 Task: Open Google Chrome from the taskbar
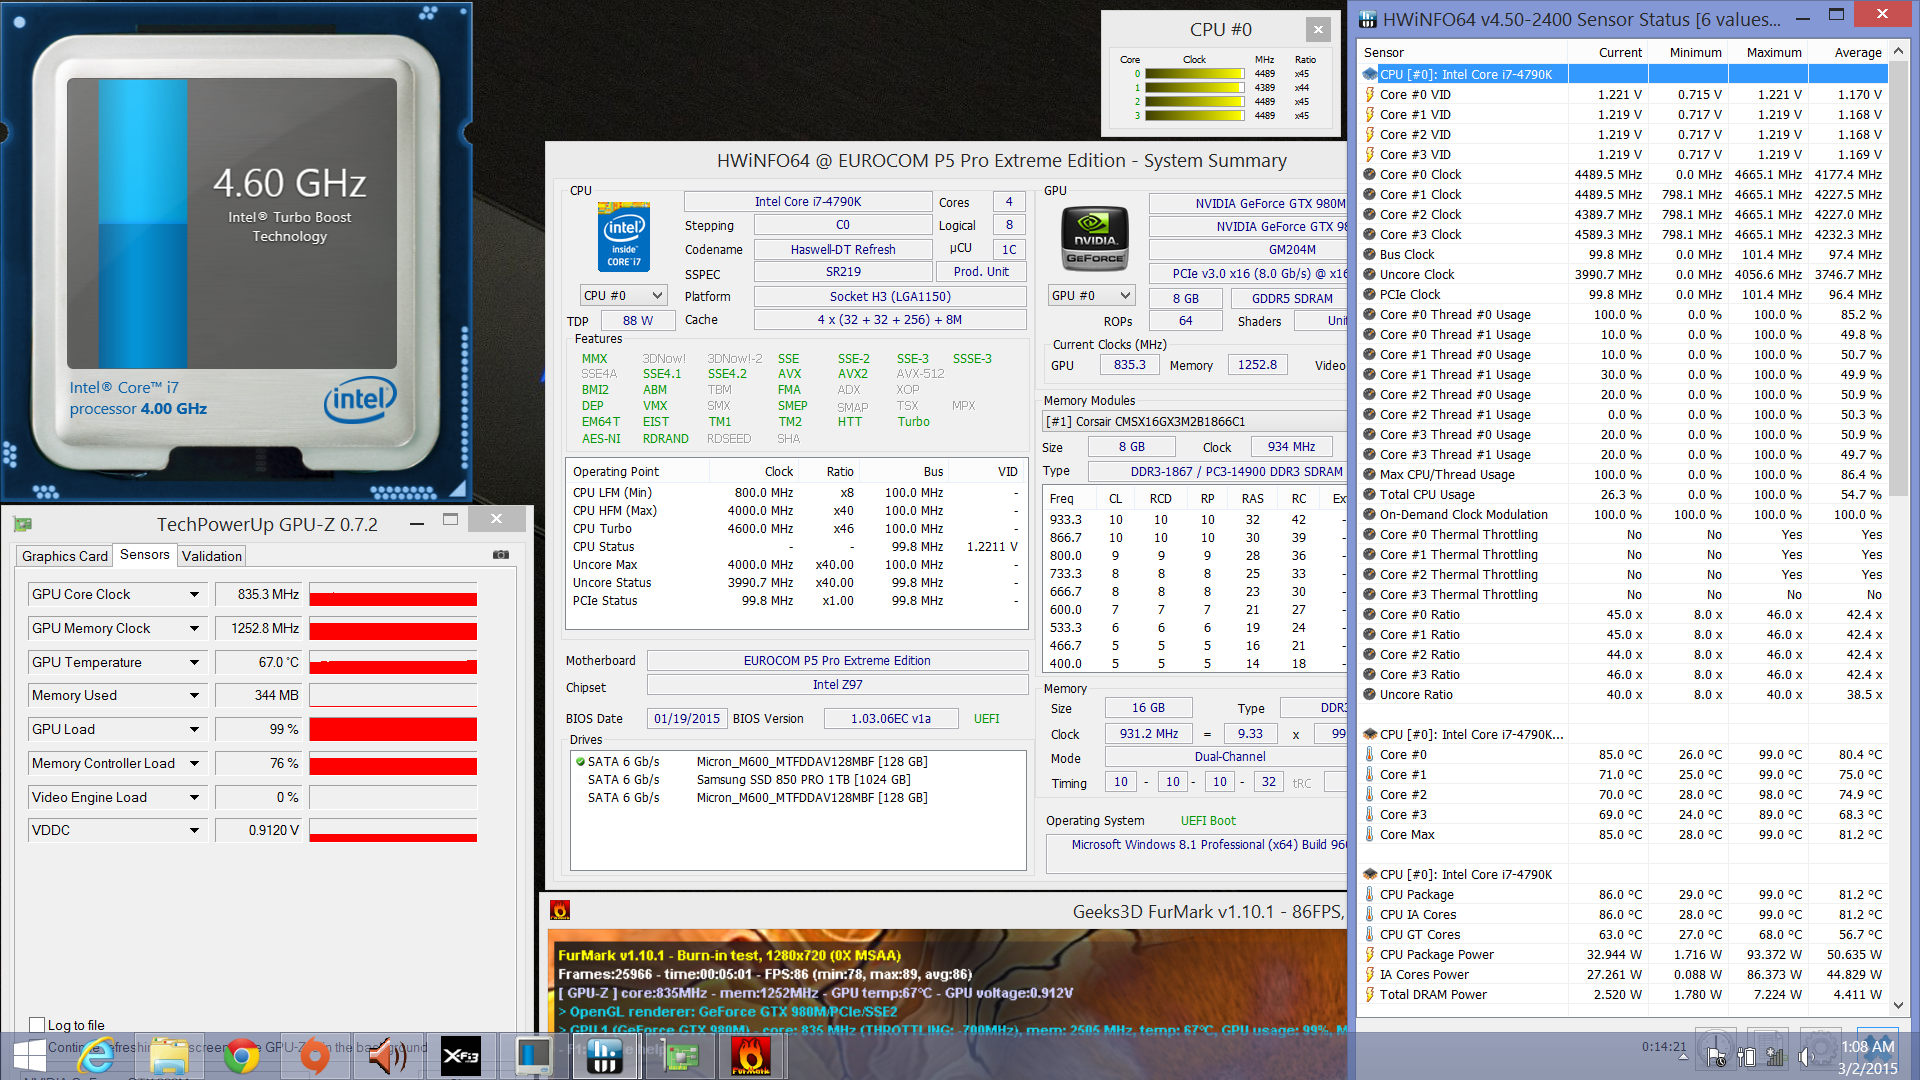pos(241,1056)
